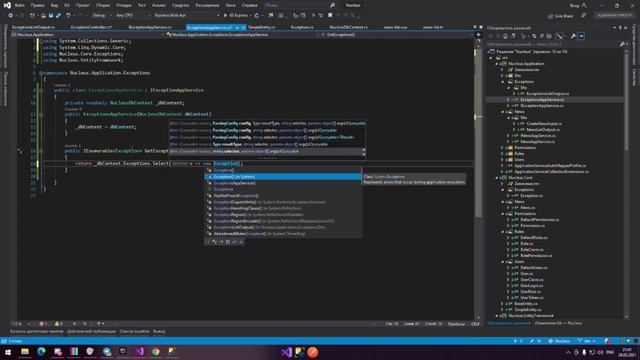Open the Nucleus.Application project navigation dropdown
Image resolution: width=640 pixels, height=360 pixels.
88,35
